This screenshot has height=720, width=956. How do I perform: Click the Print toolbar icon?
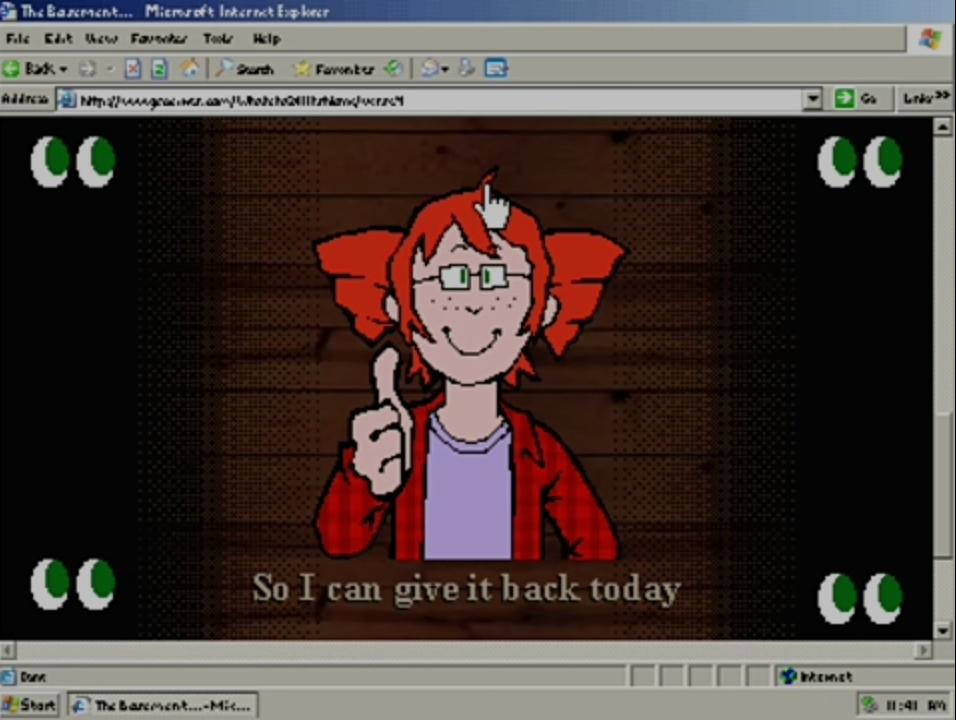pyautogui.click(x=467, y=69)
